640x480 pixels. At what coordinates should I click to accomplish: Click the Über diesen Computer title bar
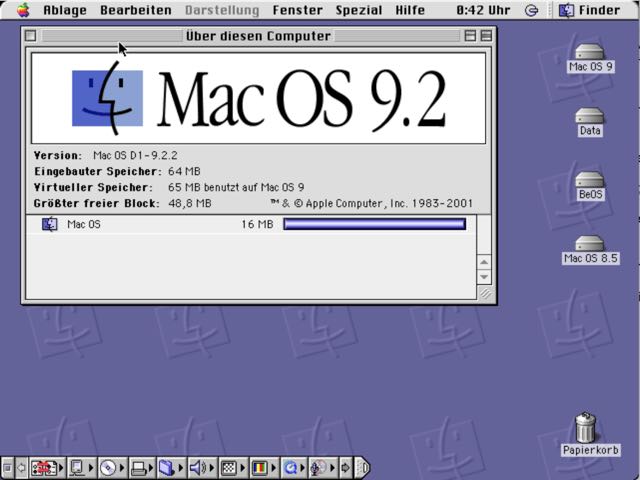[x=258, y=36]
